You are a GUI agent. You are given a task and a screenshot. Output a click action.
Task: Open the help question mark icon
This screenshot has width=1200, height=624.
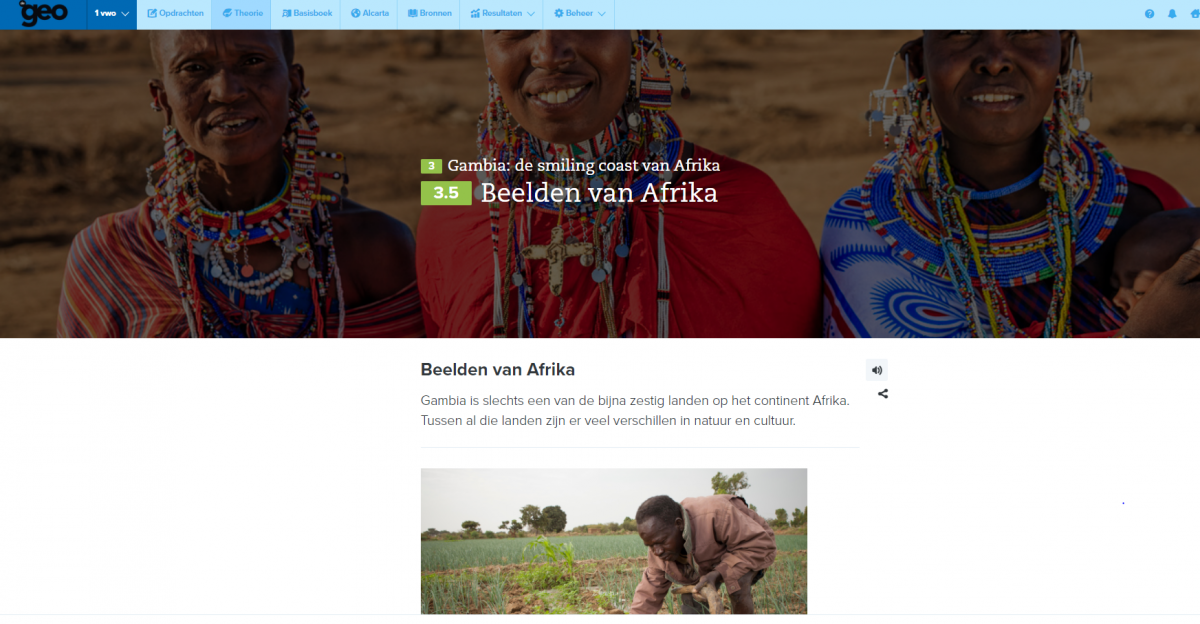pos(1149,14)
